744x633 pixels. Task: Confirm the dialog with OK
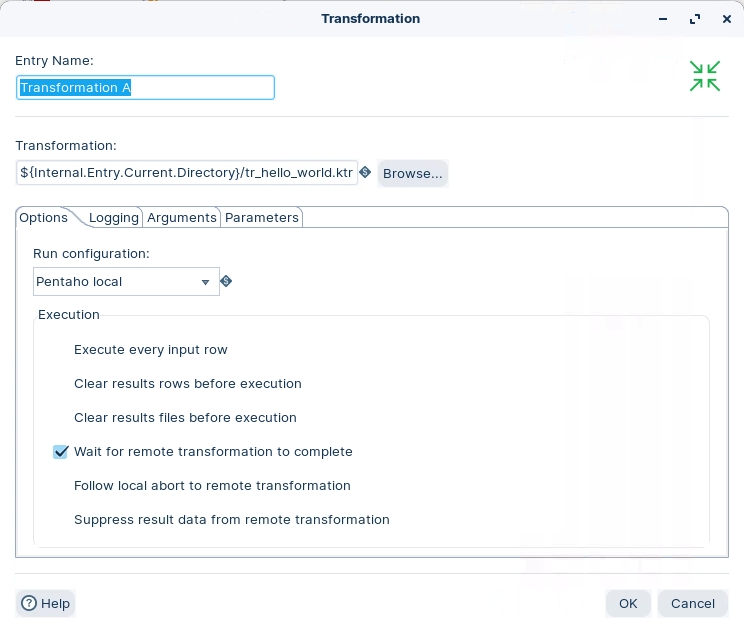pyautogui.click(x=628, y=603)
